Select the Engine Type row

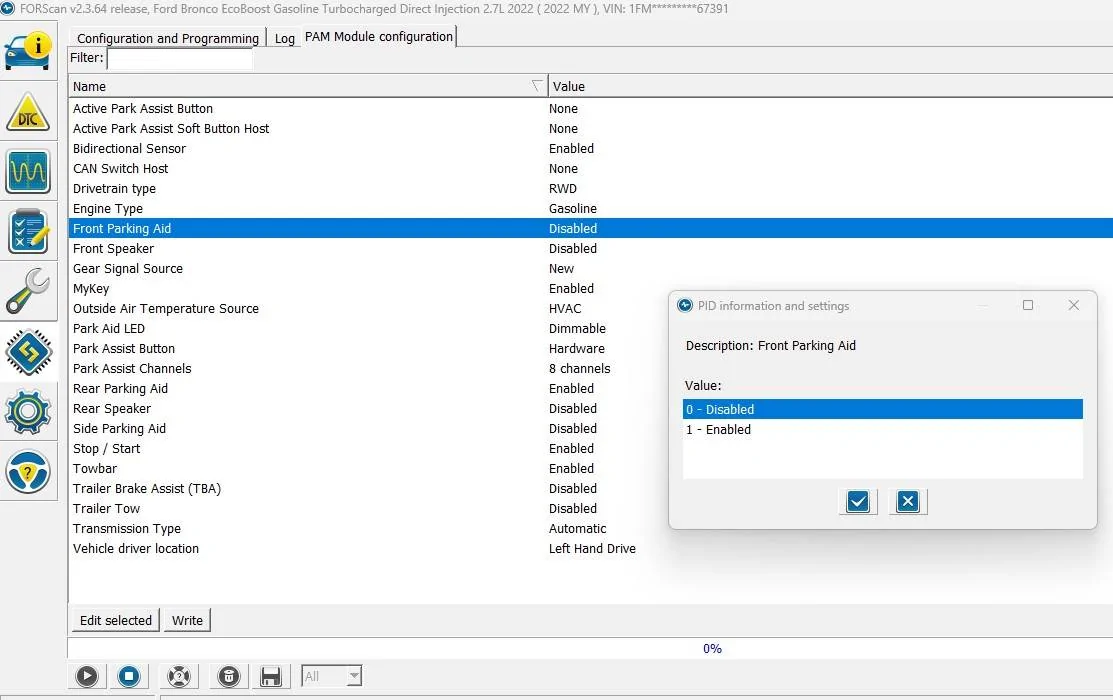coord(591,208)
